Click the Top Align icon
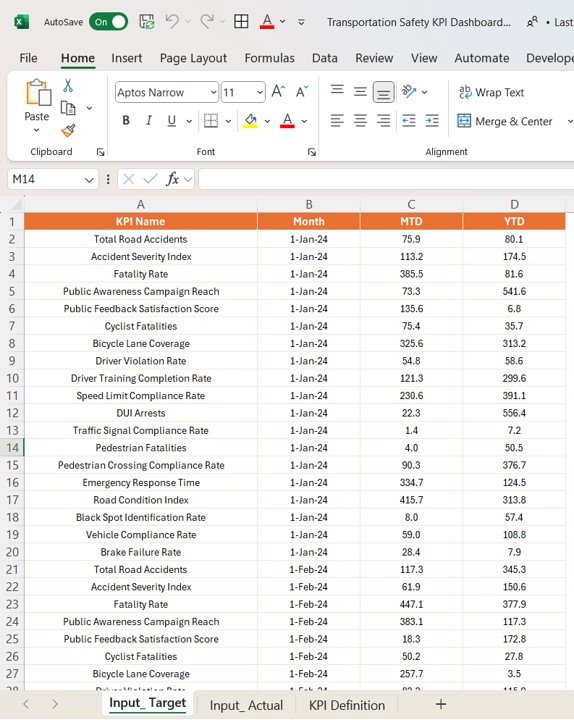The height and width of the screenshot is (720, 574). 337,91
